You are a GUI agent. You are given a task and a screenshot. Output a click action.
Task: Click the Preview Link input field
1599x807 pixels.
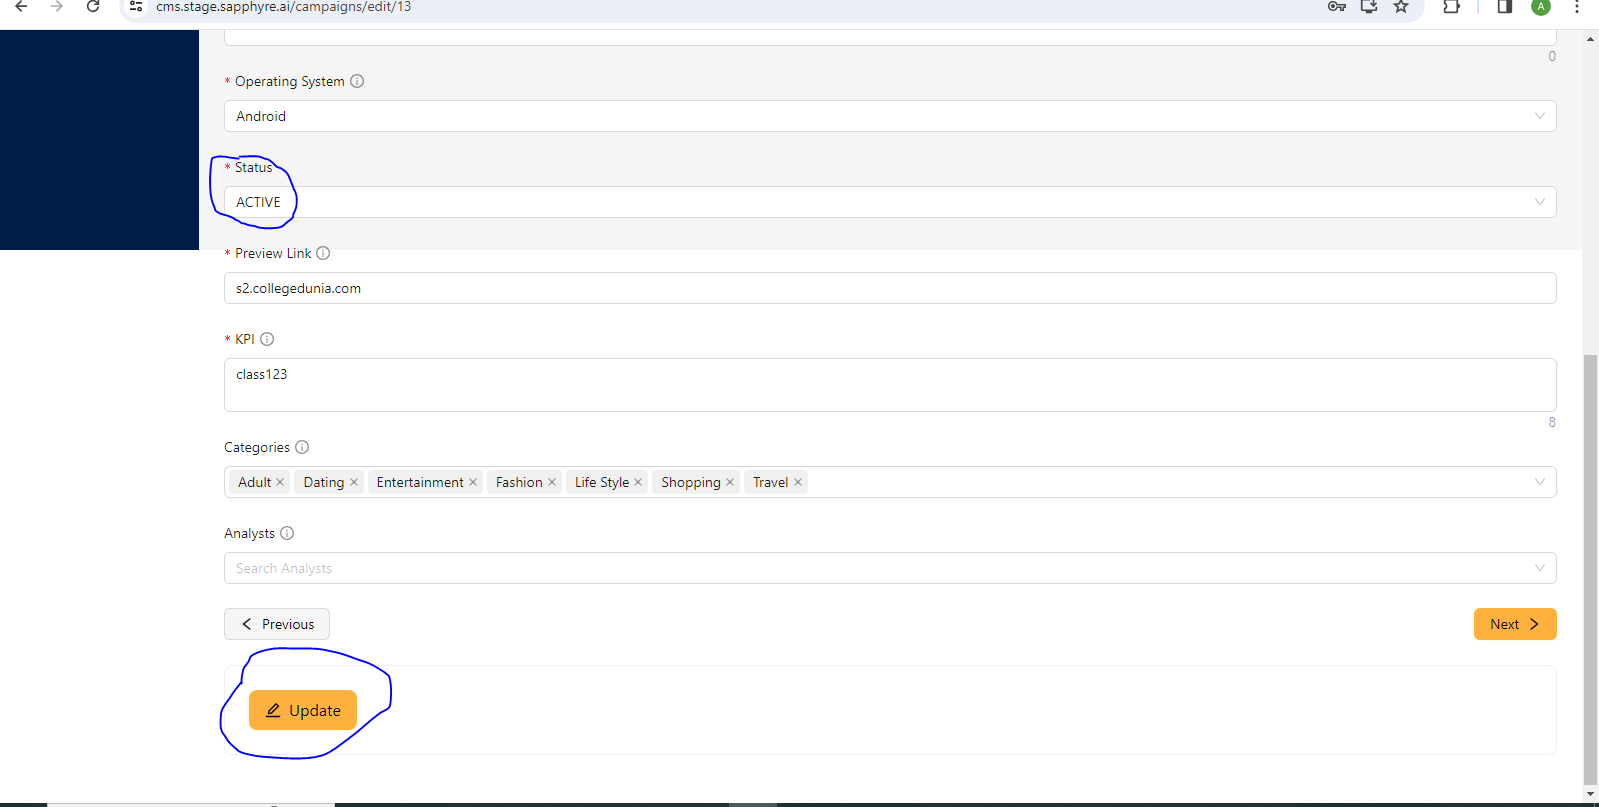coord(890,288)
